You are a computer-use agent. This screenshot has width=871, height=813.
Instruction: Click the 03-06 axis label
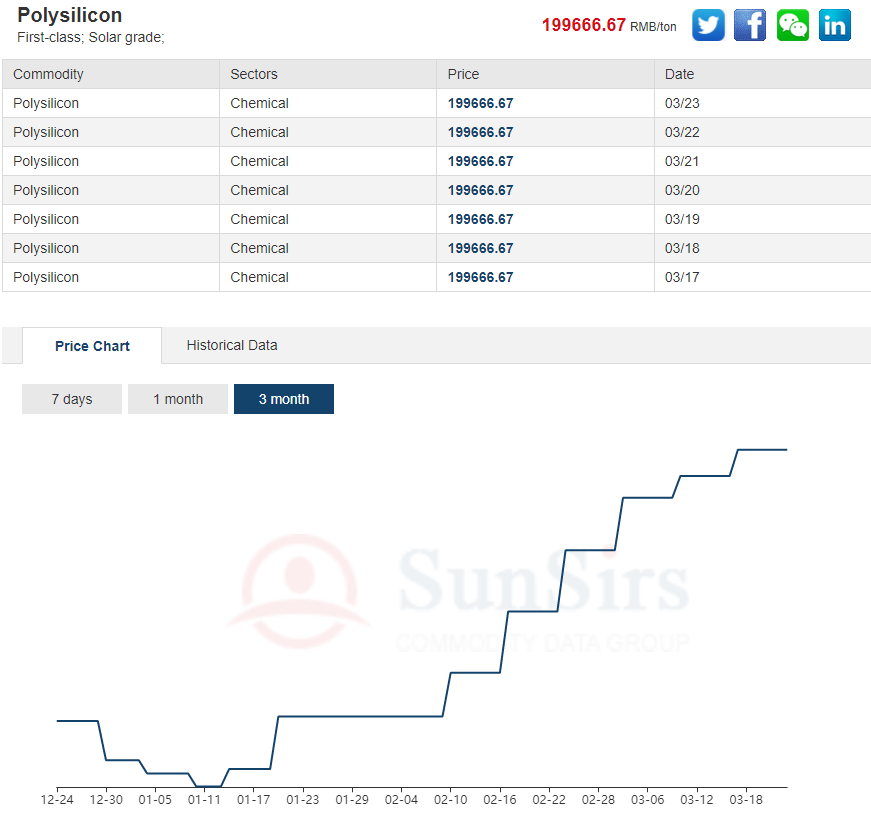[648, 799]
